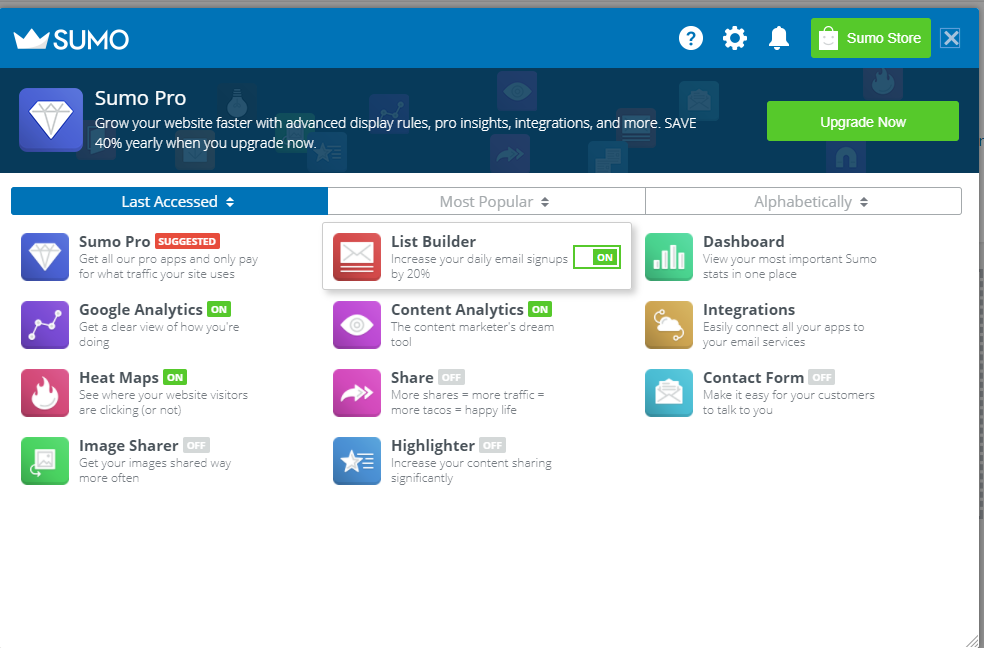This screenshot has width=984, height=648.
Task: Open the Integrations cloud icon
Action: 669,325
